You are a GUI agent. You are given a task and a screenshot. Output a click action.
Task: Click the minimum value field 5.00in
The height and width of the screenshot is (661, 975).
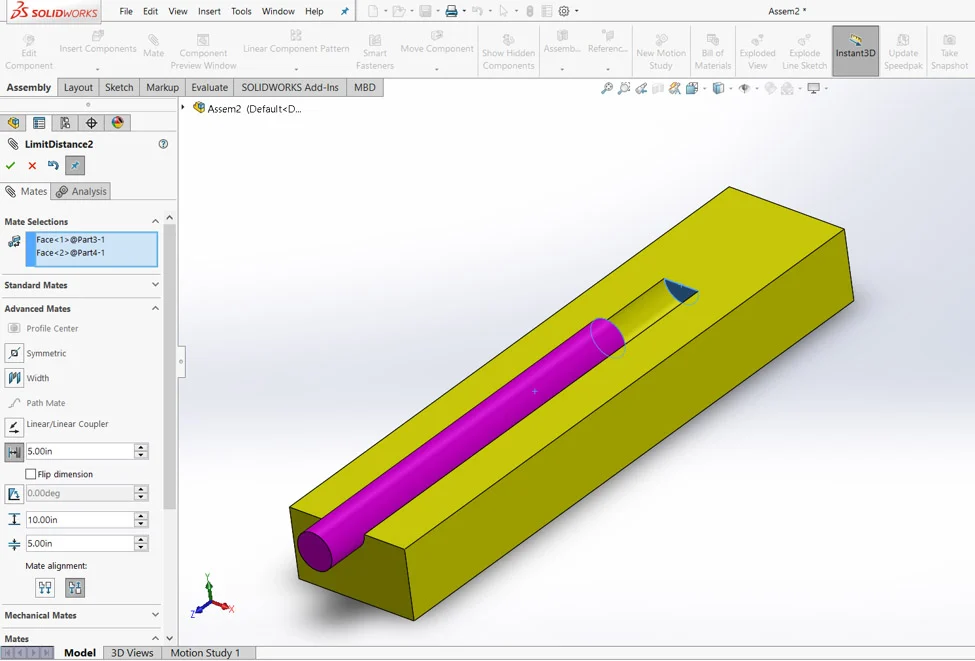point(80,543)
